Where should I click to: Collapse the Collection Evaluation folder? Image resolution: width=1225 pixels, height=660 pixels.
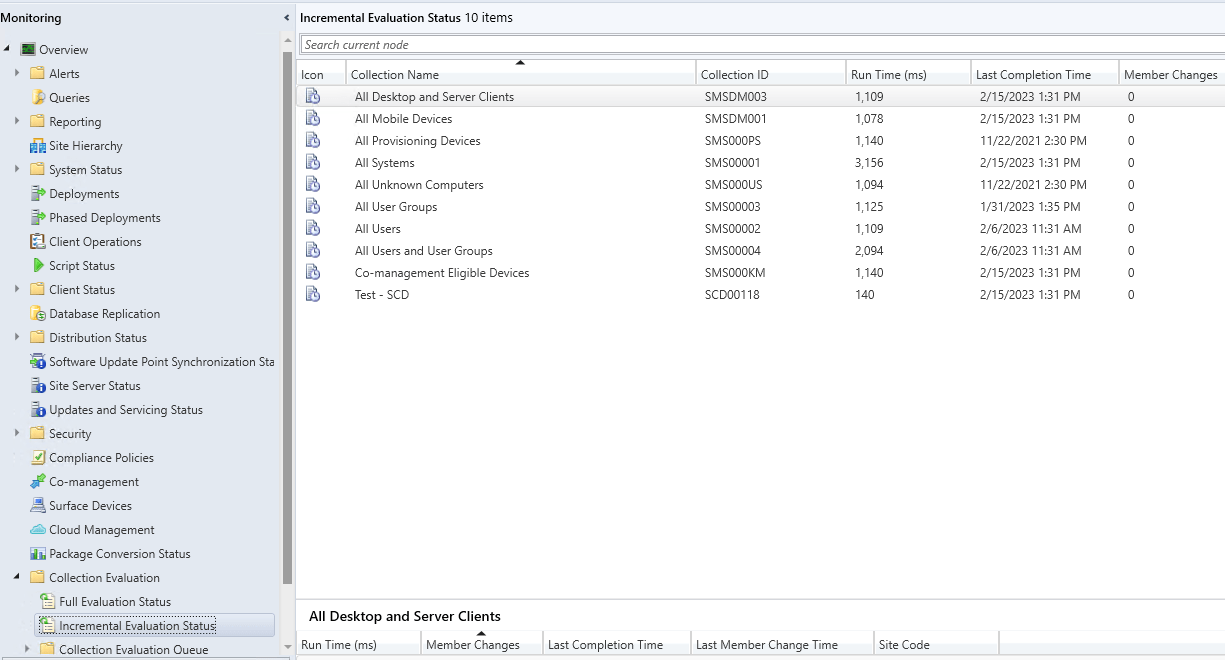(x=17, y=577)
